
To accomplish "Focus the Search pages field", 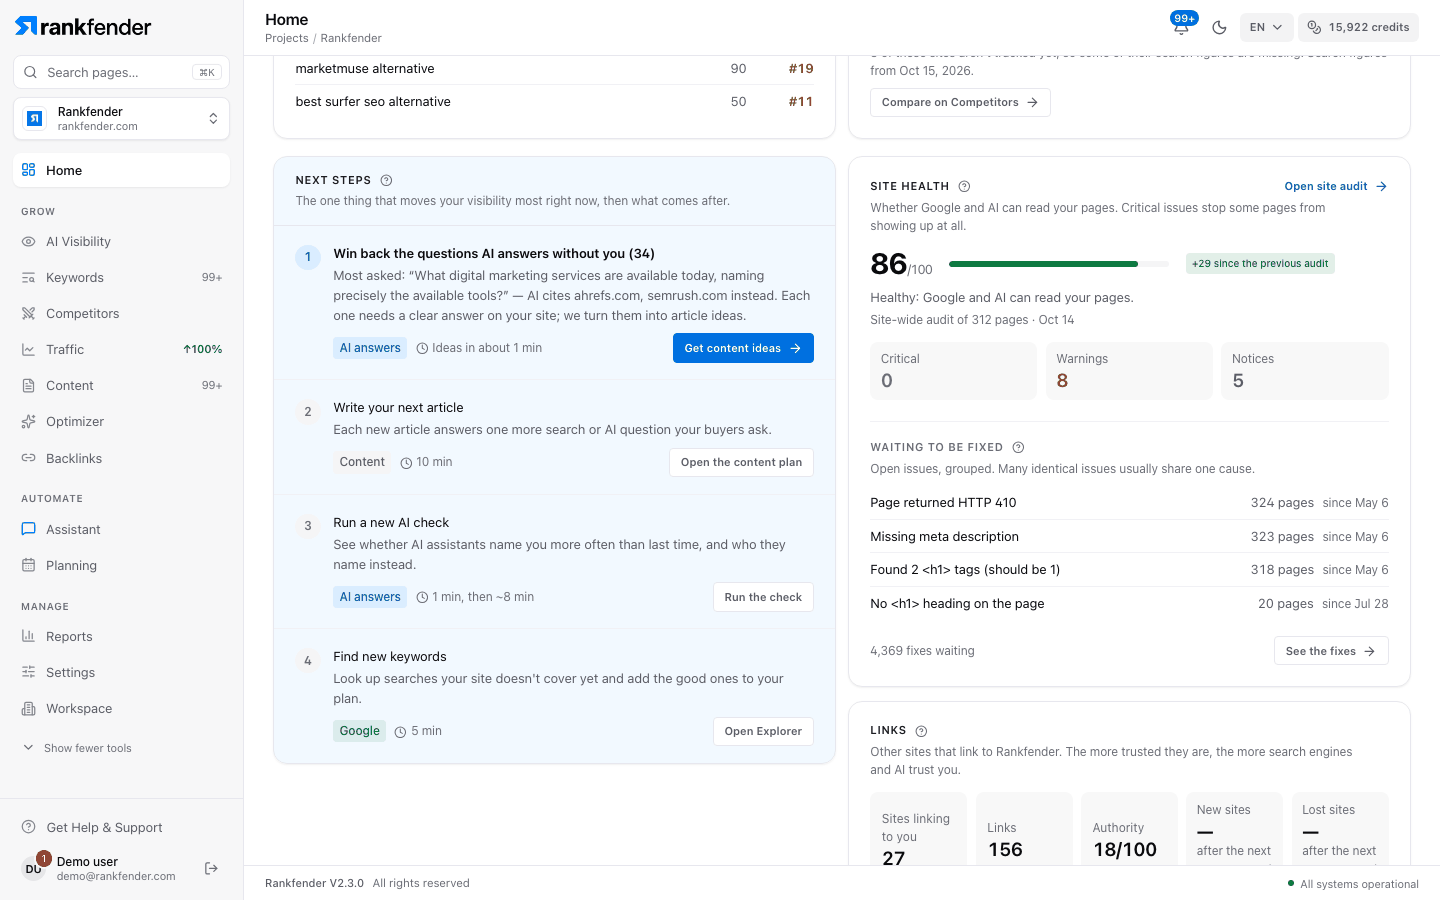I will pos(121,72).
